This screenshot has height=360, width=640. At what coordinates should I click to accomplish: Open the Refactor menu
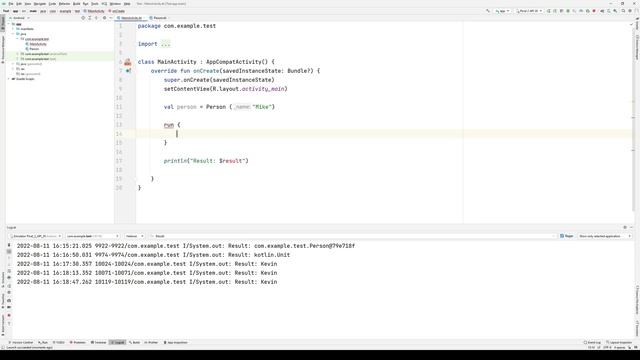click(x=64, y=4)
